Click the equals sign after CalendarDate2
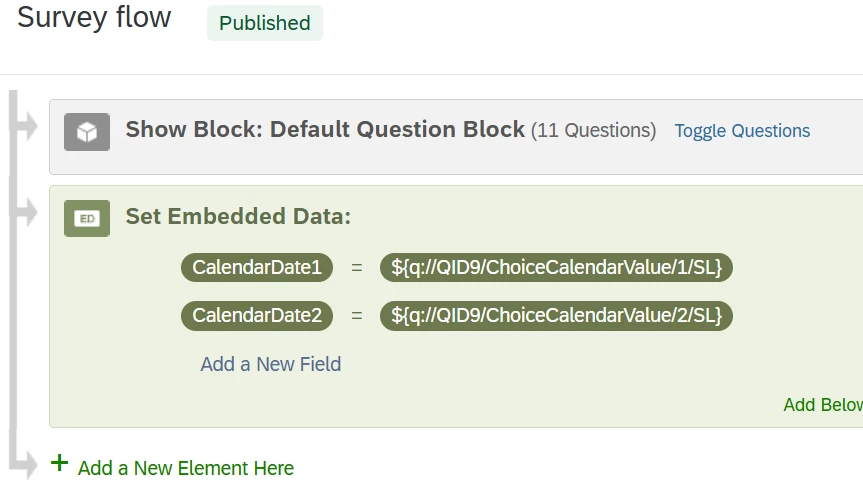 tap(357, 316)
